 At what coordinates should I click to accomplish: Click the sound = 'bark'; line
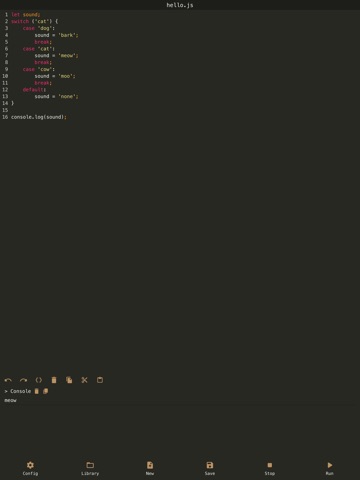56,35
